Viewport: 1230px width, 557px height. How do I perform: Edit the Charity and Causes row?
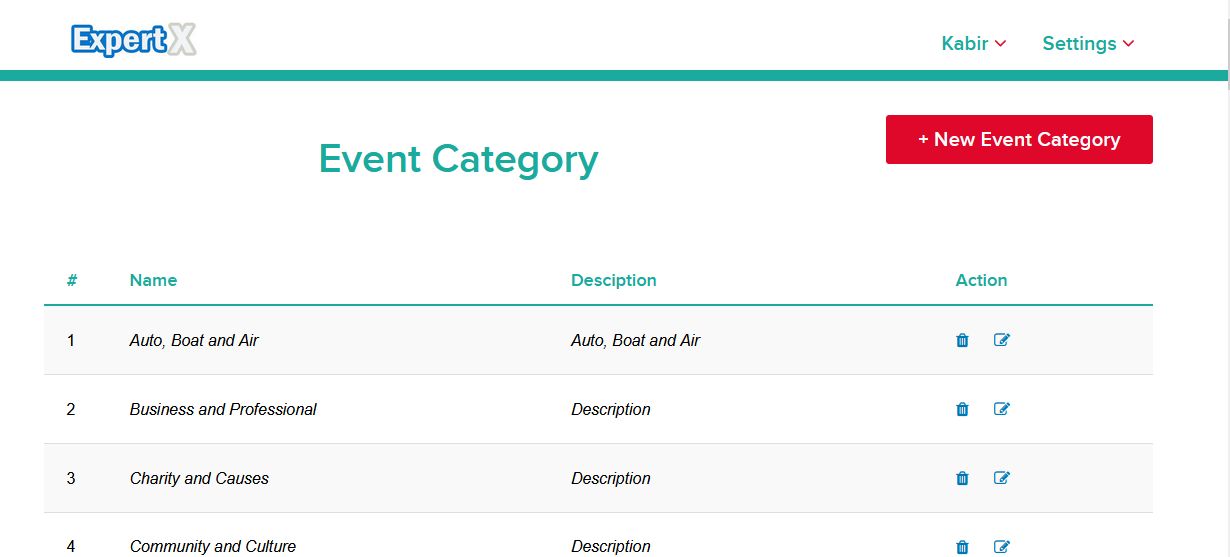tap(1002, 478)
